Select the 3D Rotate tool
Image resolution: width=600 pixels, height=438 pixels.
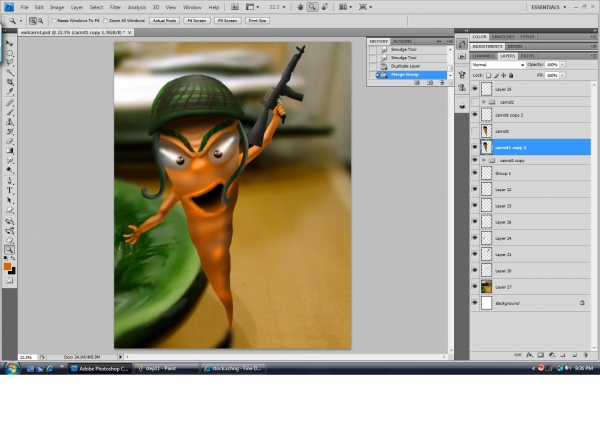point(10,221)
